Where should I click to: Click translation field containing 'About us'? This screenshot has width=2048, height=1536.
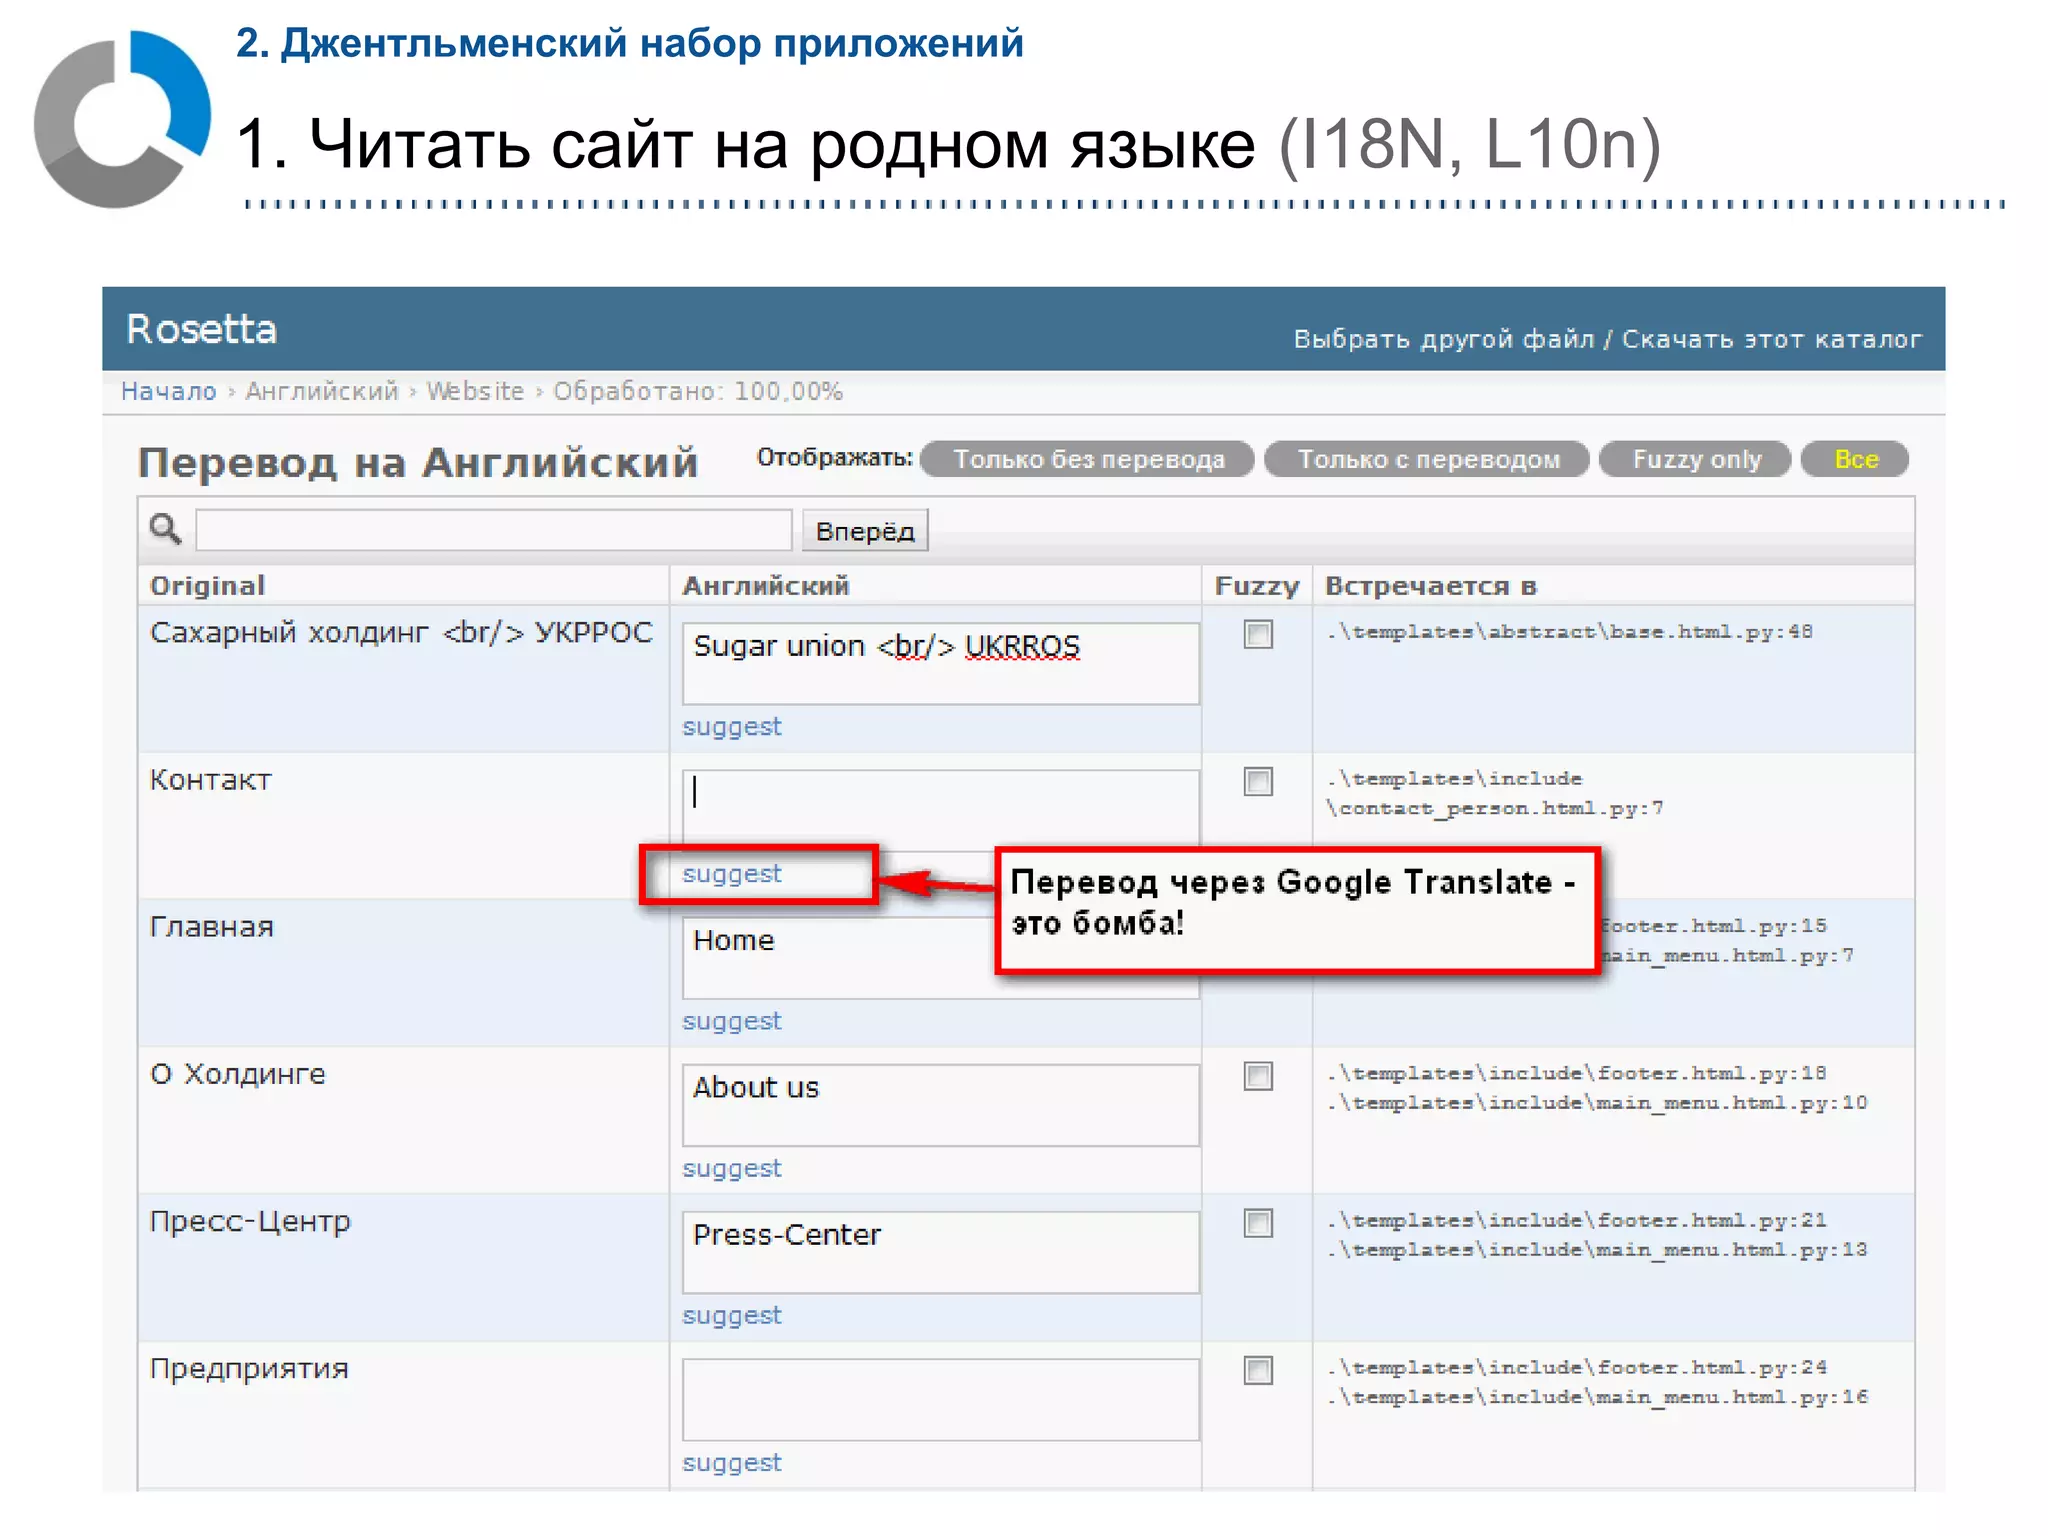pyautogui.click(x=940, y=1105)
